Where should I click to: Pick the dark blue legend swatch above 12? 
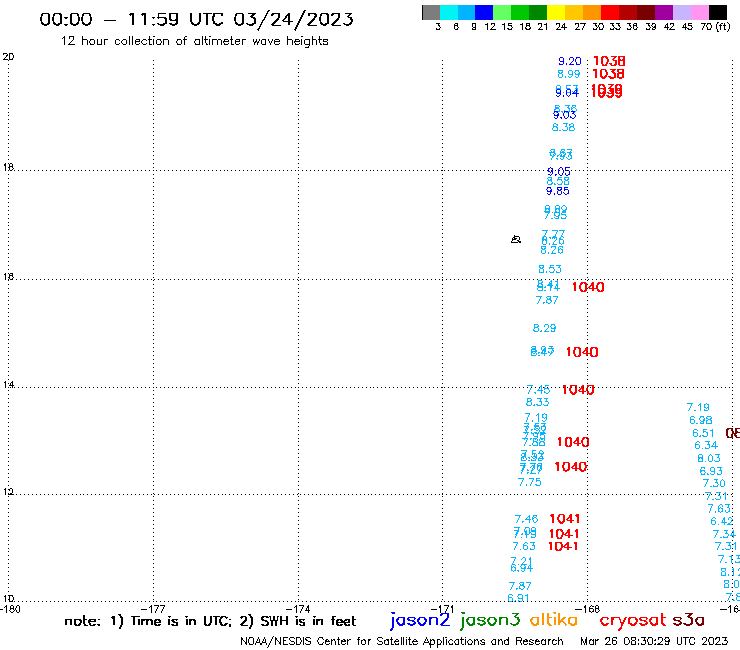pos(484,12)
